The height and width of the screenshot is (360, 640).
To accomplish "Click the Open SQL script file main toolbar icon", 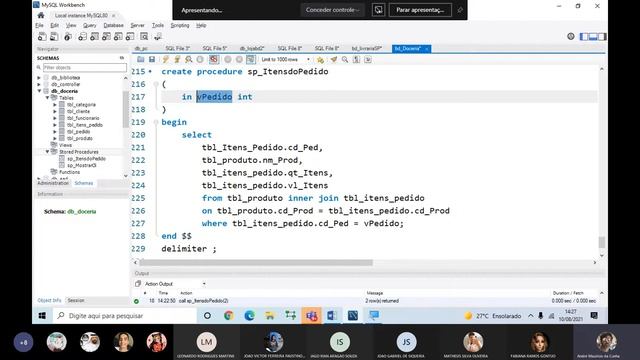I will tap(54, 37).
